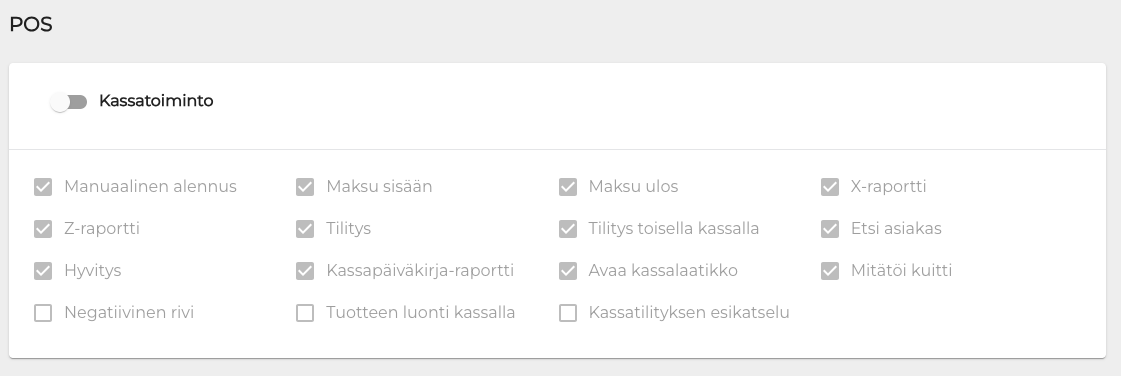
Task: Check Tuotteen luonti kassalla box
Action: click(x=305, y=313)
